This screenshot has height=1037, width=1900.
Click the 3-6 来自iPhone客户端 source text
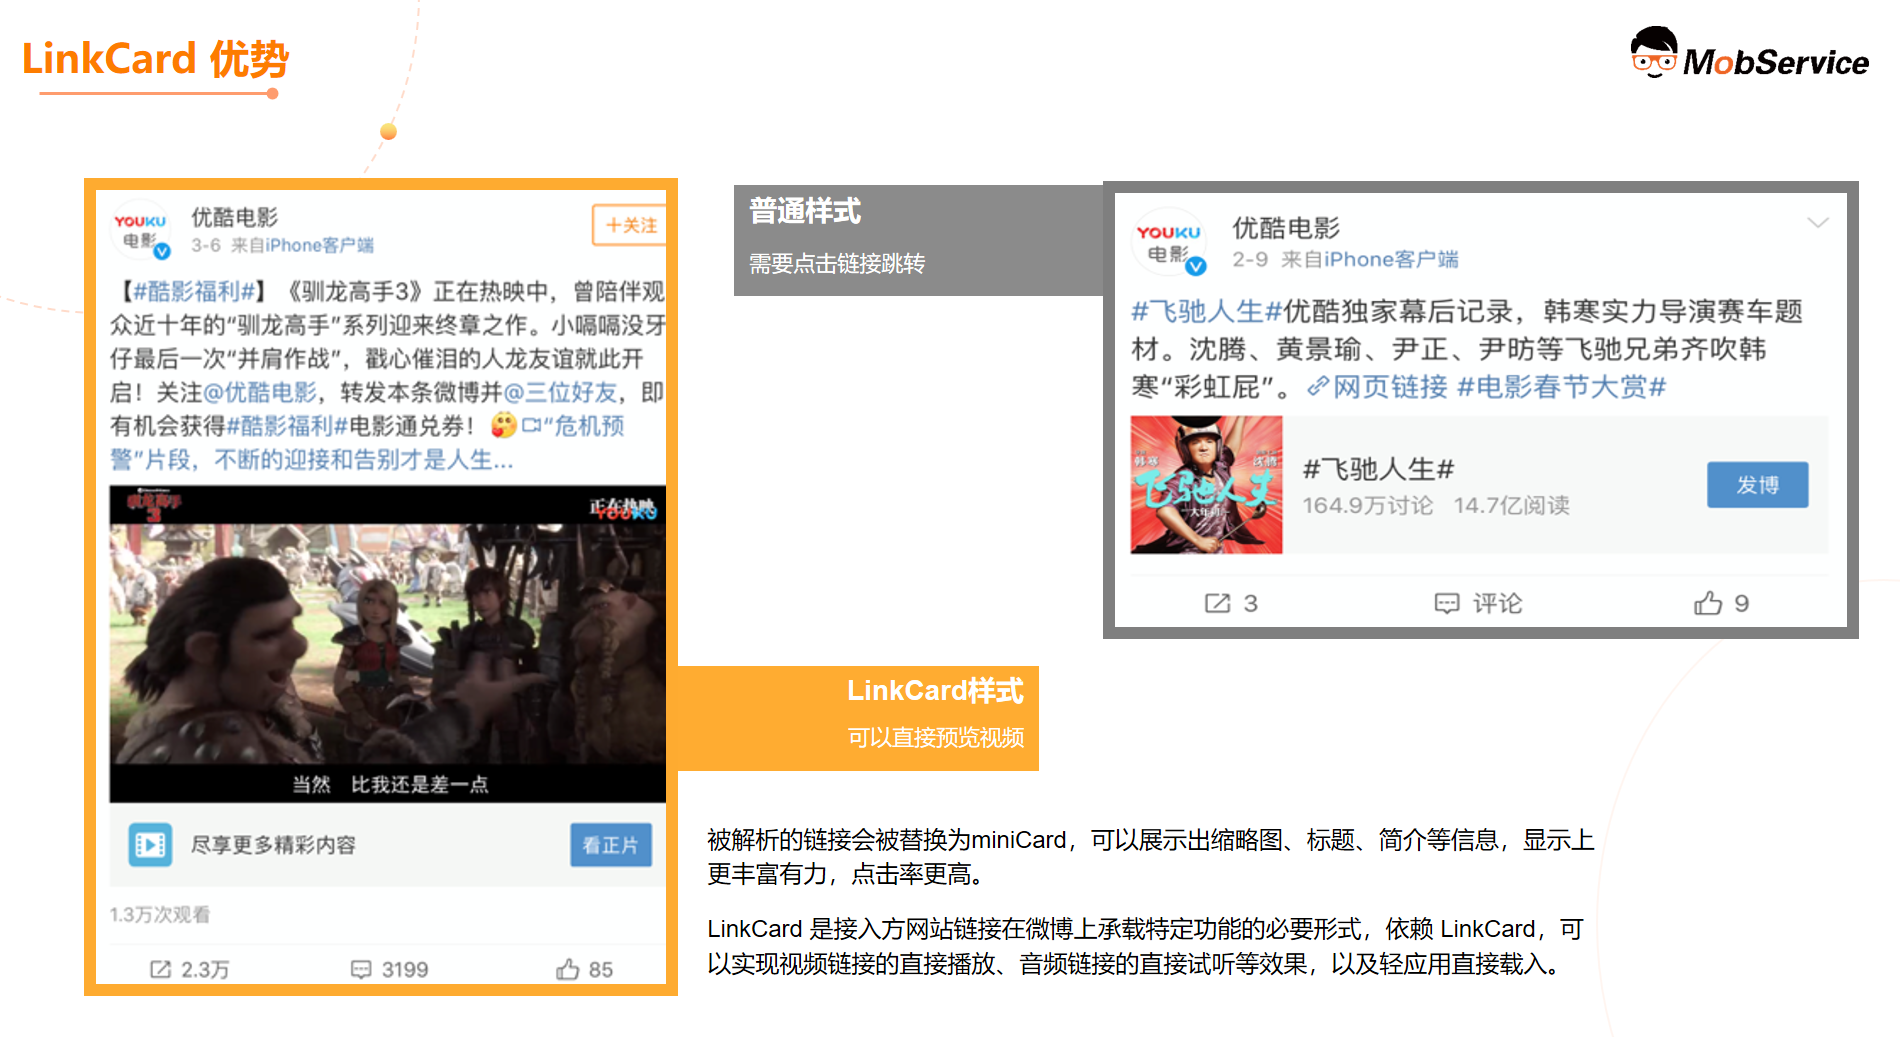282,245
